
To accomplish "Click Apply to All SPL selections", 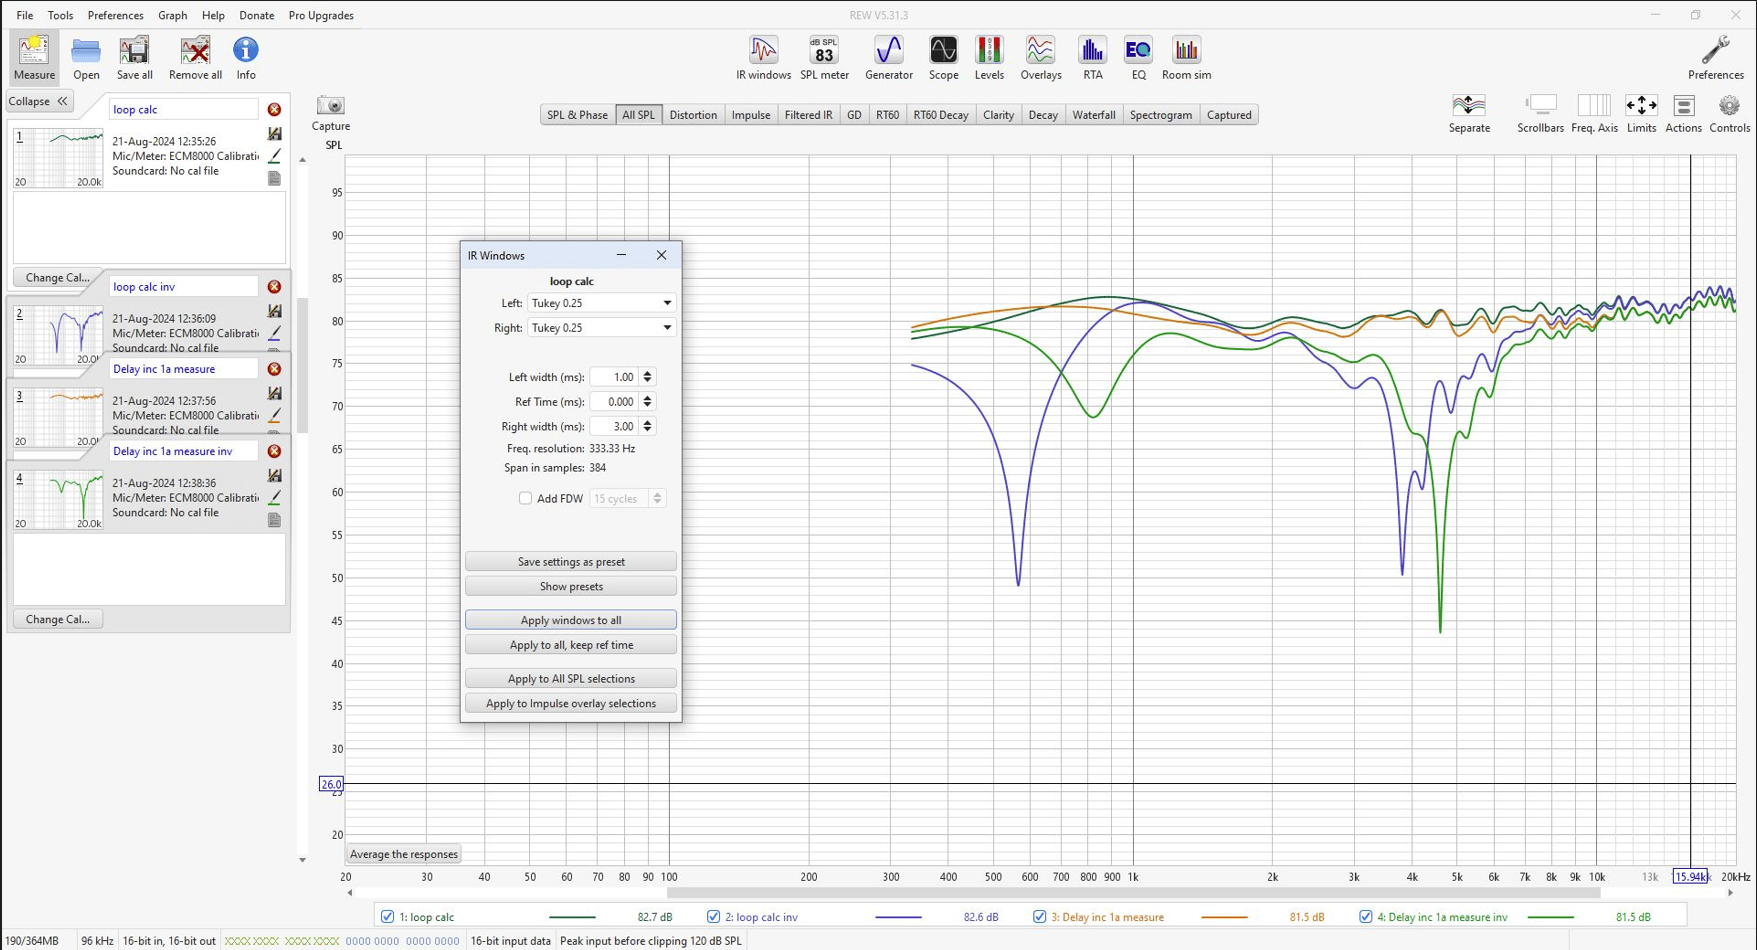I will click(571, 679).
